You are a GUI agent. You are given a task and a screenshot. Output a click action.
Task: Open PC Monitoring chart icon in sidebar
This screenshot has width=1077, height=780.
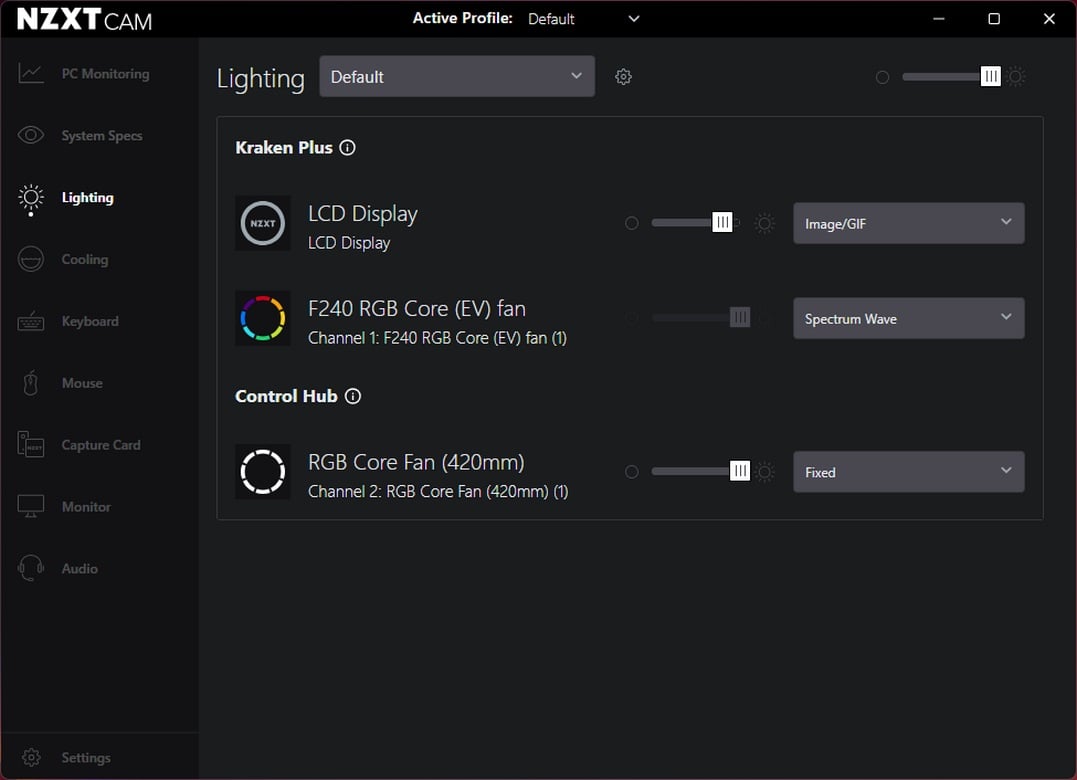(31, 73)
